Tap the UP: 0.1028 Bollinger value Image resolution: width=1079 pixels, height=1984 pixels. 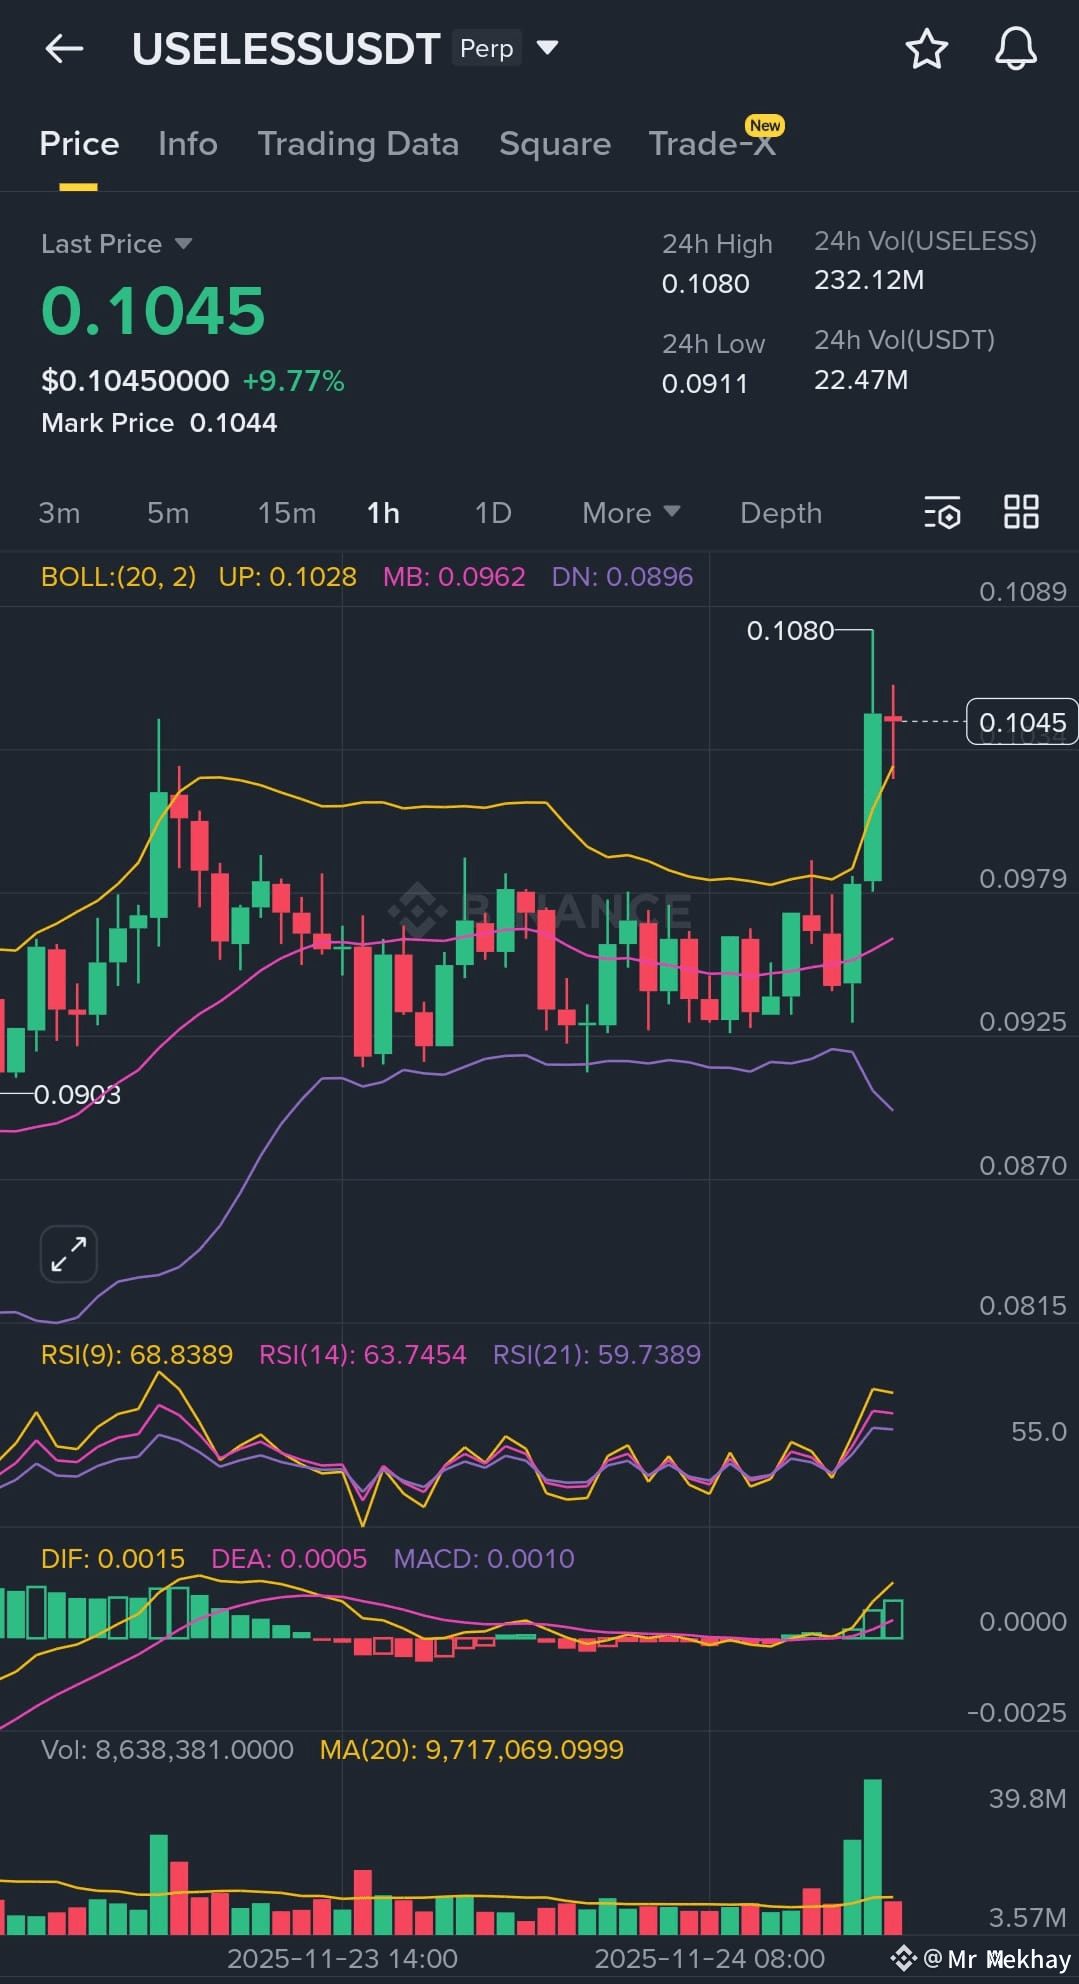pos(288,577)
